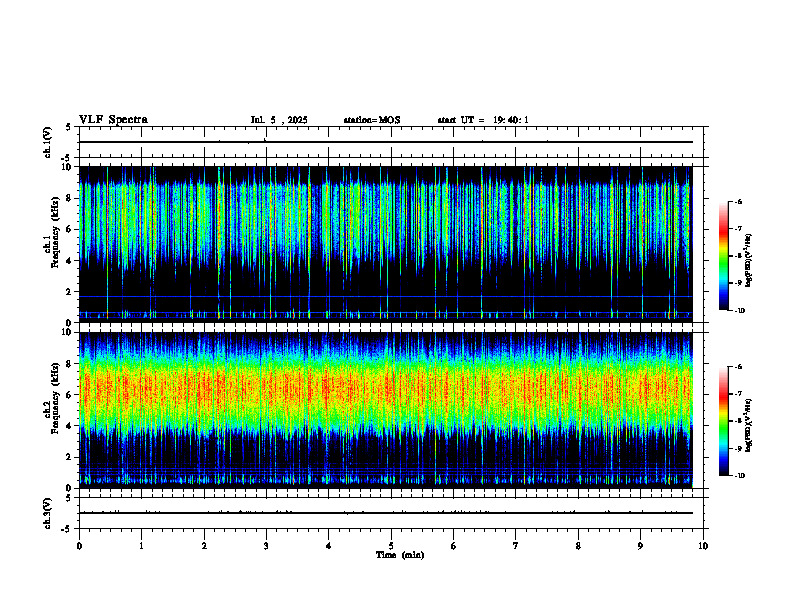
Task: Click the log(PSD) label beside ch.1 color bar
Action: (x=749, y=261)
